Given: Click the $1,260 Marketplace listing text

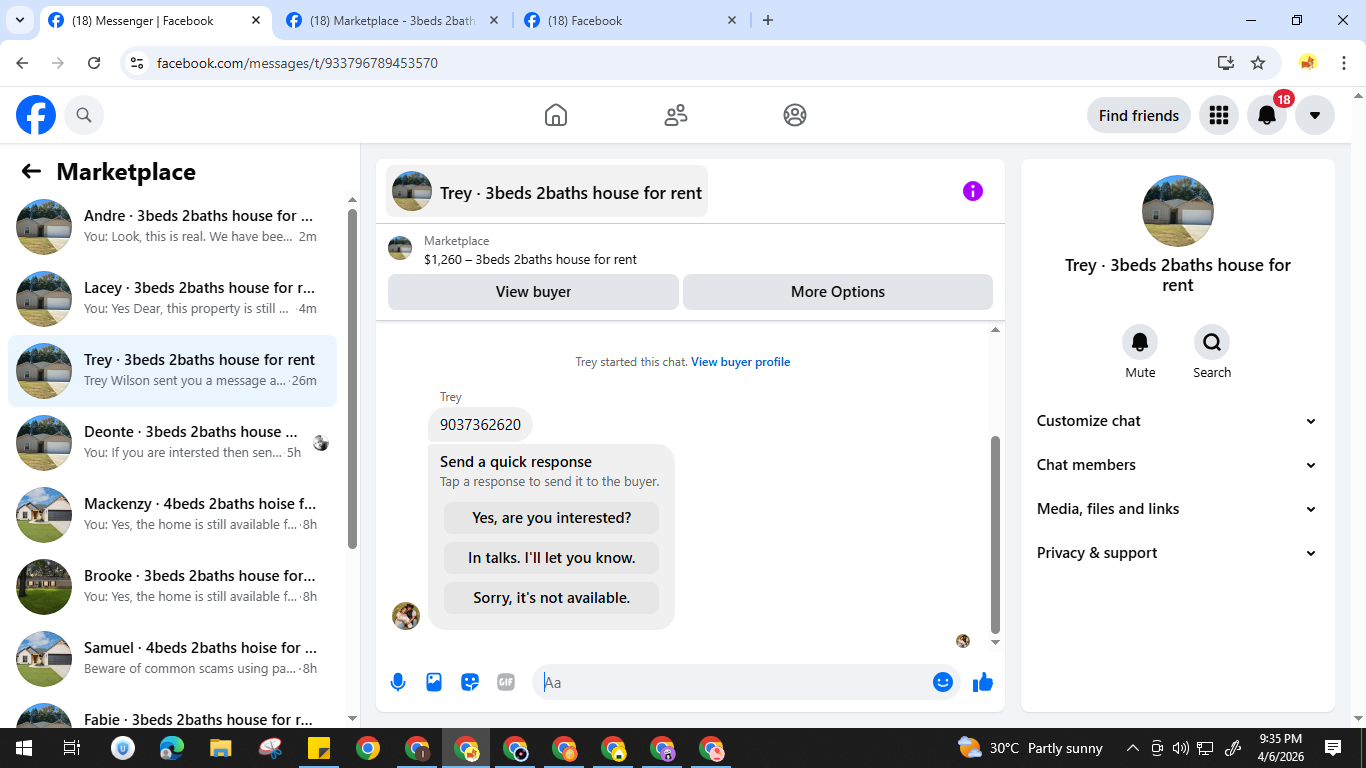Looking at the screenshot, I should tap(530, 259).
